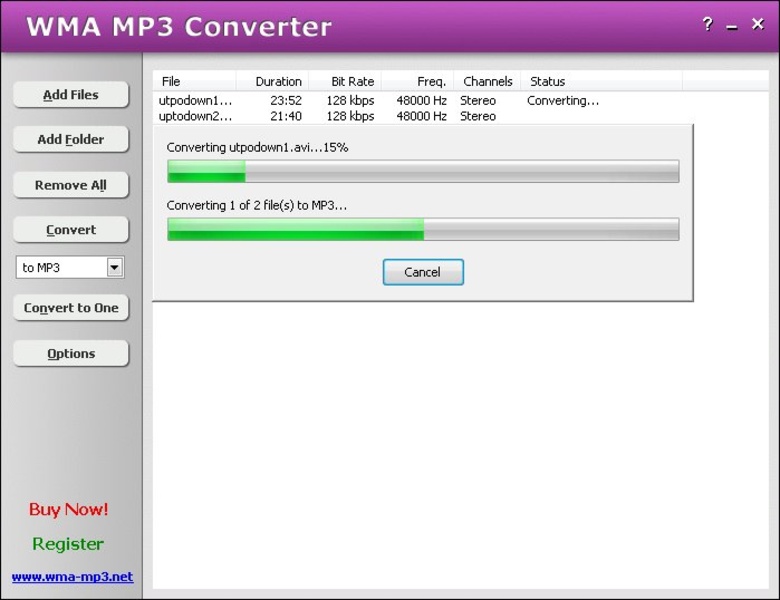This screenshot has width=780, height=600.
Task: Open the Options dialog
Action: click(71, 354)
